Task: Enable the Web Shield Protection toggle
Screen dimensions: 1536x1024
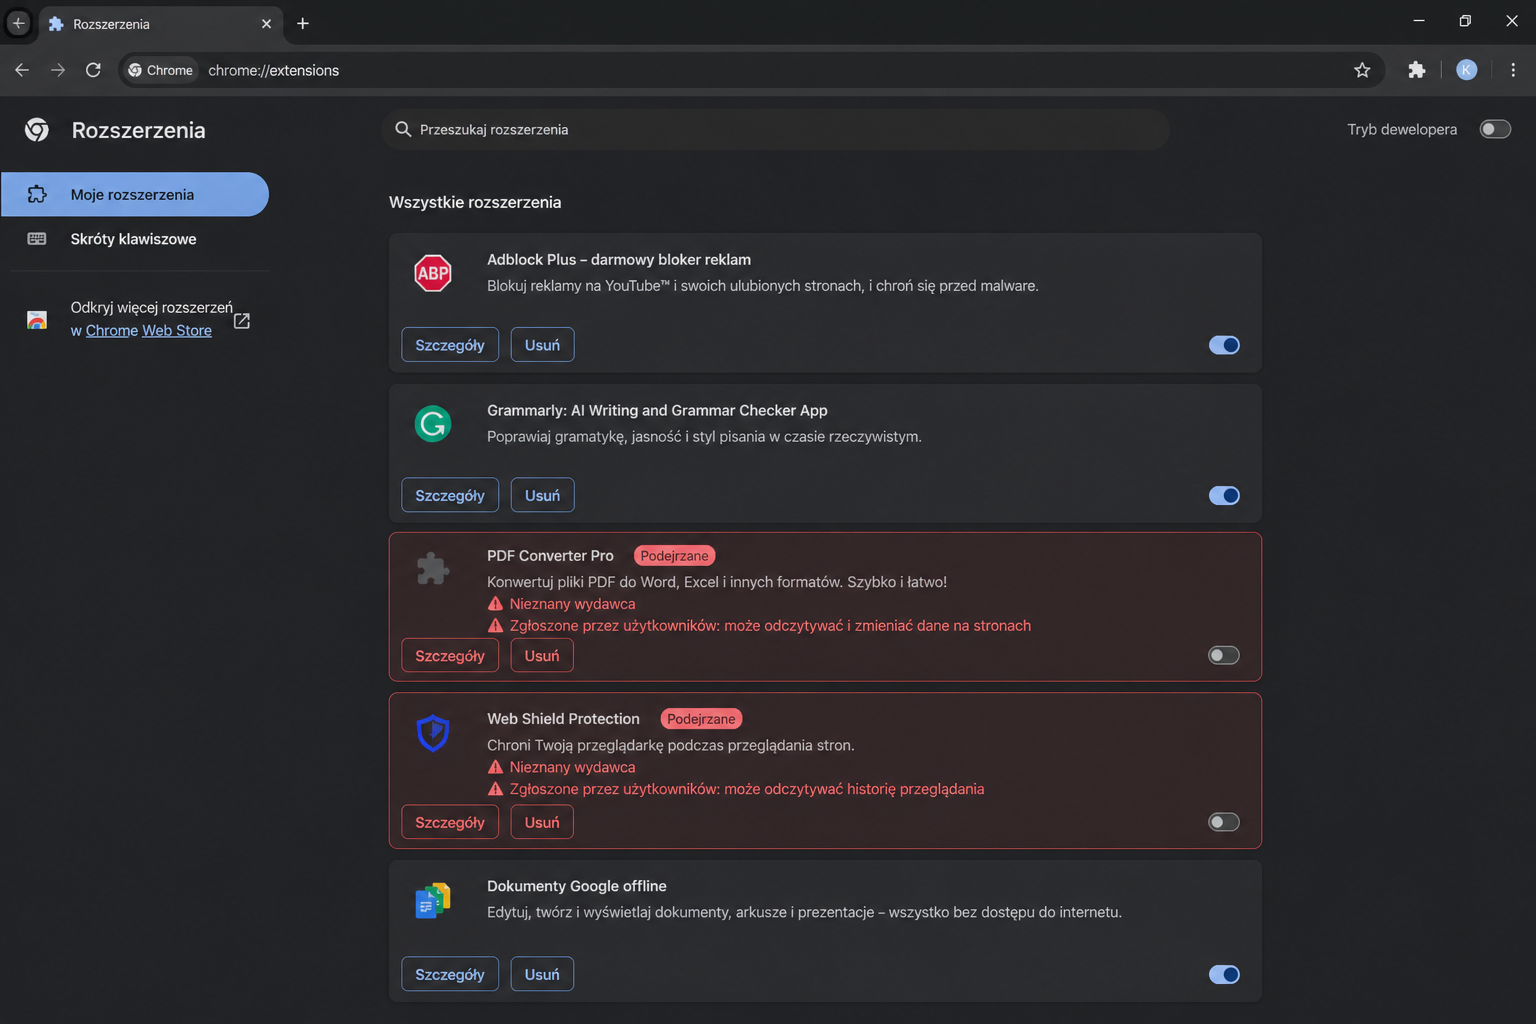Action: 1224,822
